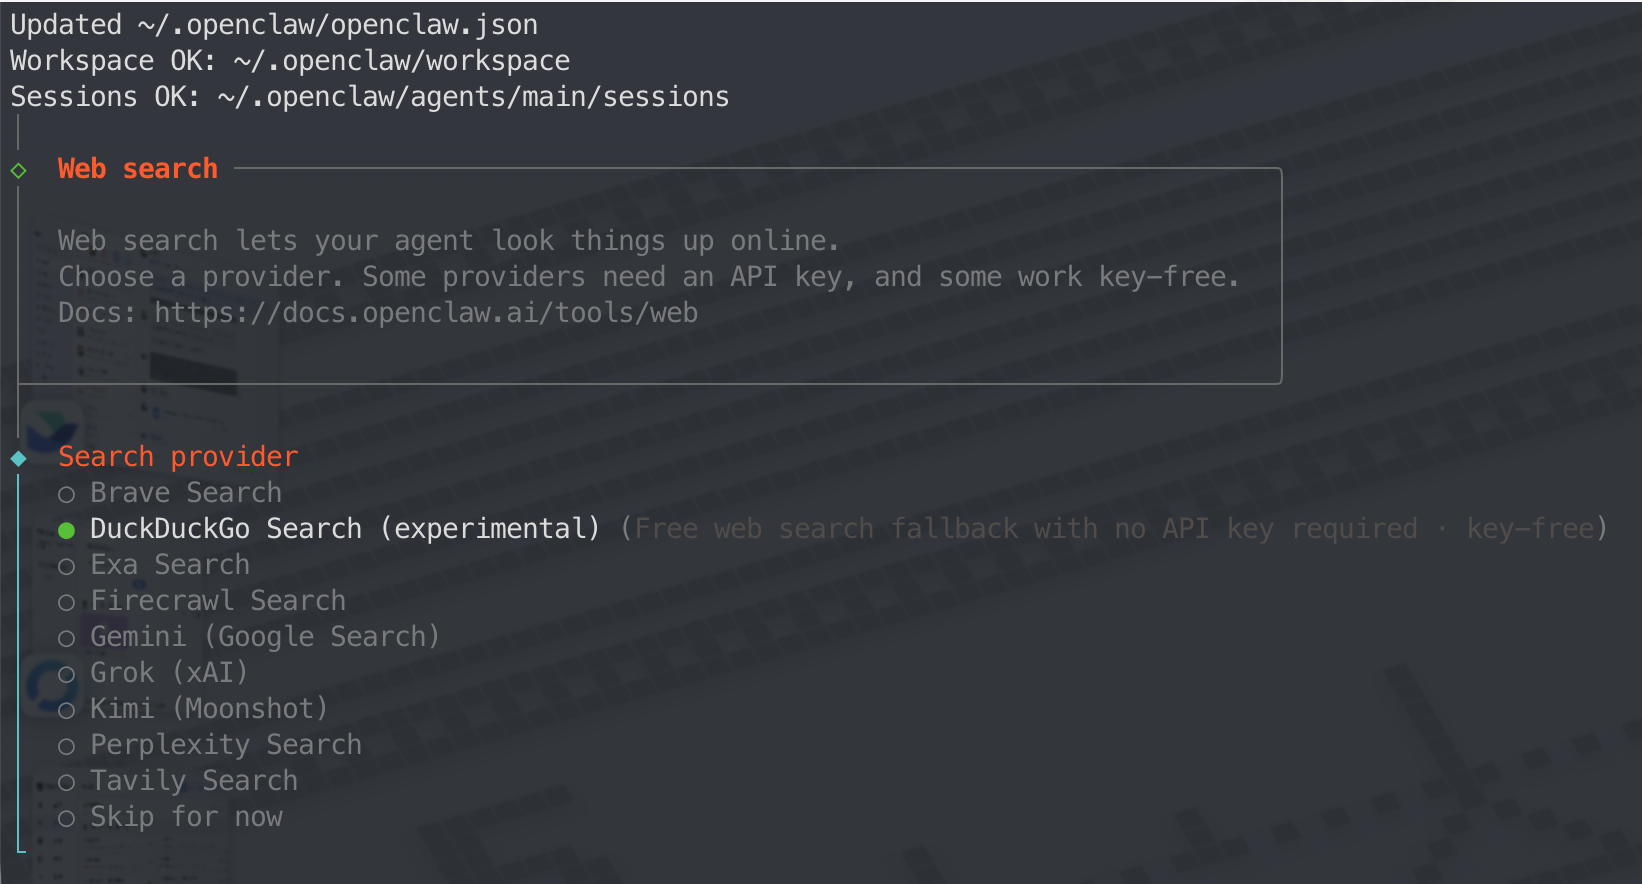Image resolution: width=1642 pixels, height=884 pixels.
Task: Pick Perplexity Search radio circle
Action: click(67, 746)
